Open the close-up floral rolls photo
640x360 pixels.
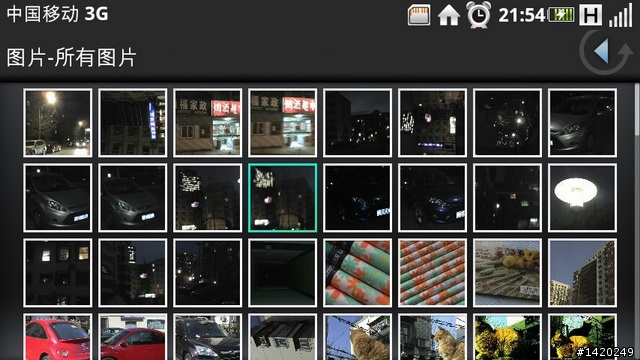tap(358, 273)
